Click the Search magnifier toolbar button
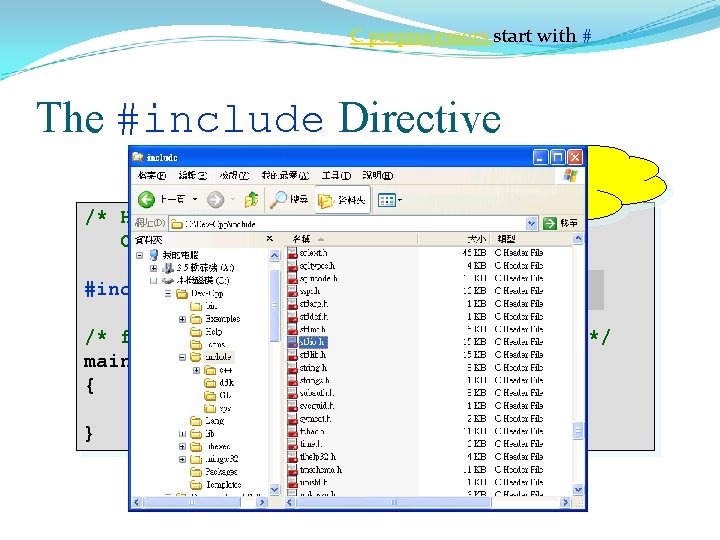 [289, 199]
